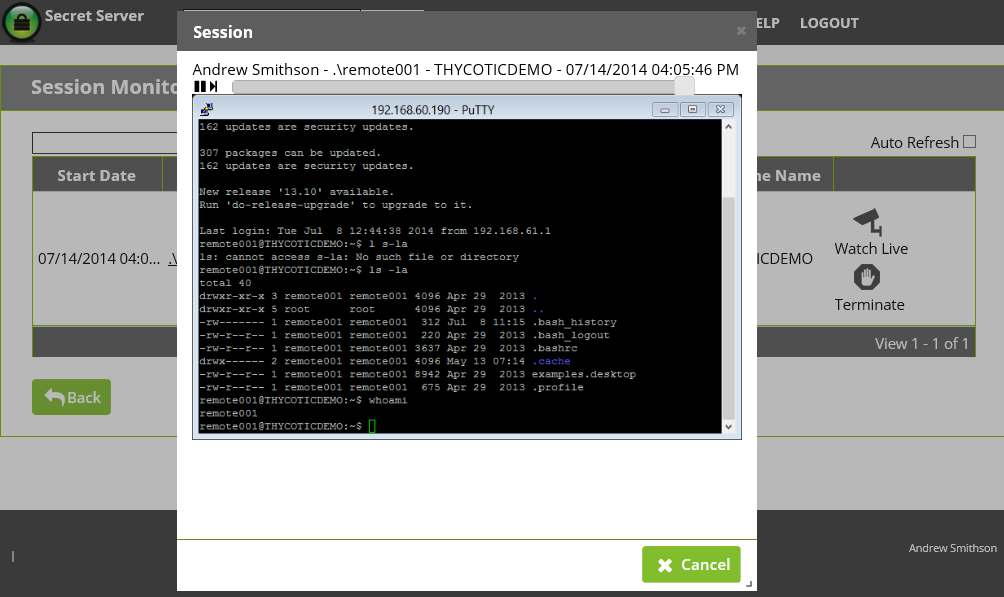Click the Terminate stop-hand icon

[x=867, y=277]
